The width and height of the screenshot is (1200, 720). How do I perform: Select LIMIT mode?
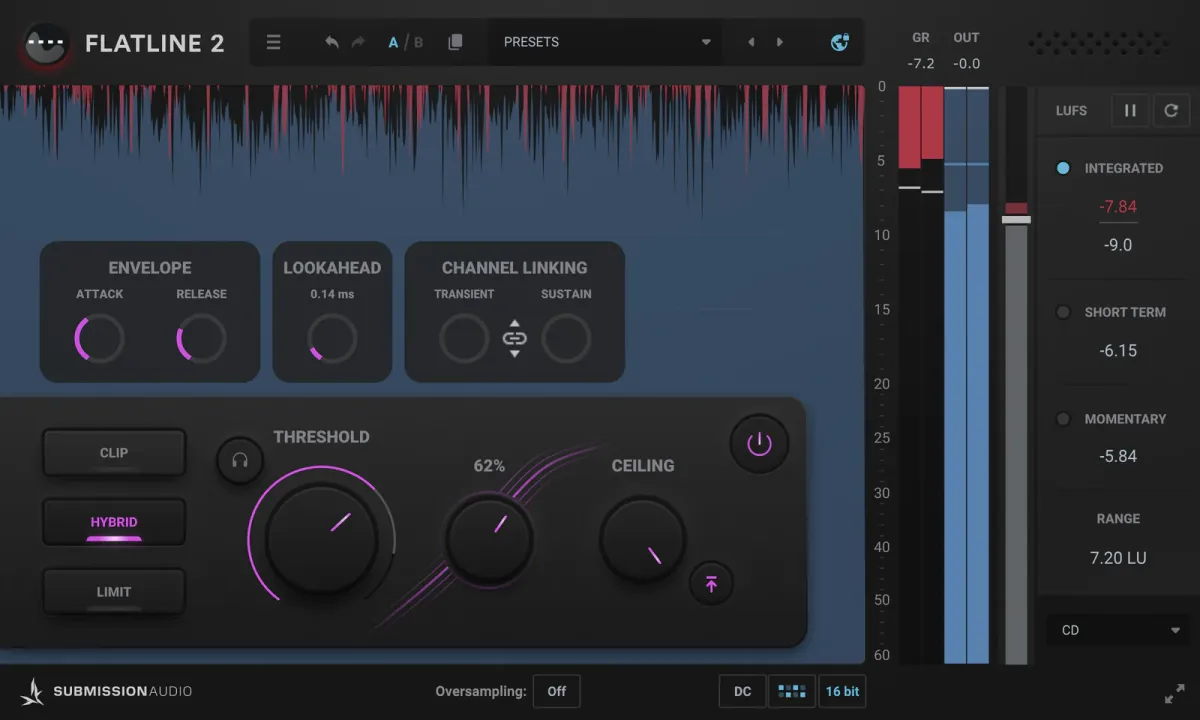114,592
